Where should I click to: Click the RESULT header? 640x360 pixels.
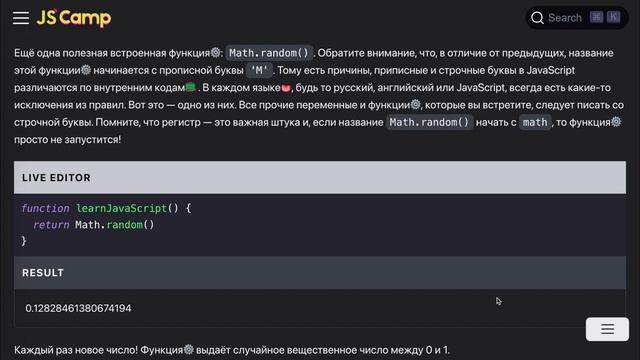[320, 273]
